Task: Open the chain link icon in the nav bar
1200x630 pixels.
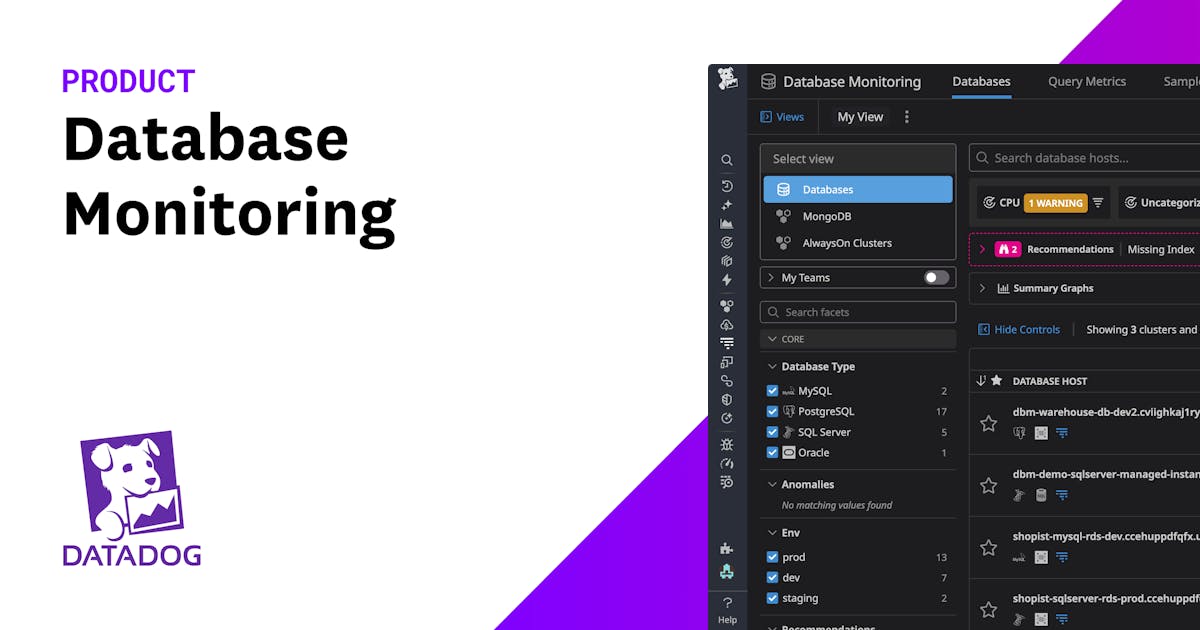Action: click(x=727, y=381)
